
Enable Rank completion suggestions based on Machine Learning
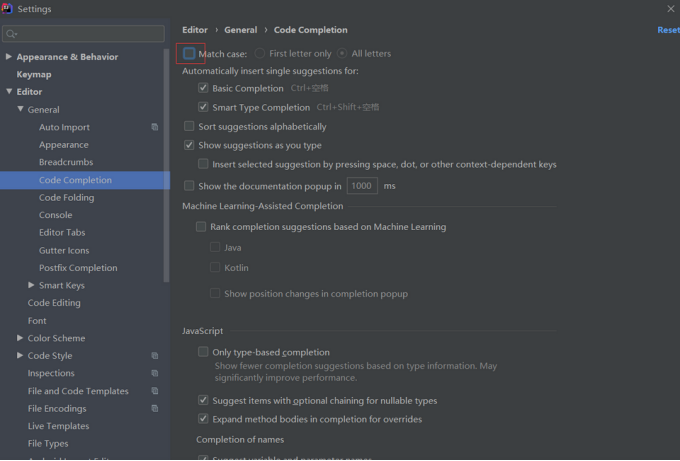201,226
